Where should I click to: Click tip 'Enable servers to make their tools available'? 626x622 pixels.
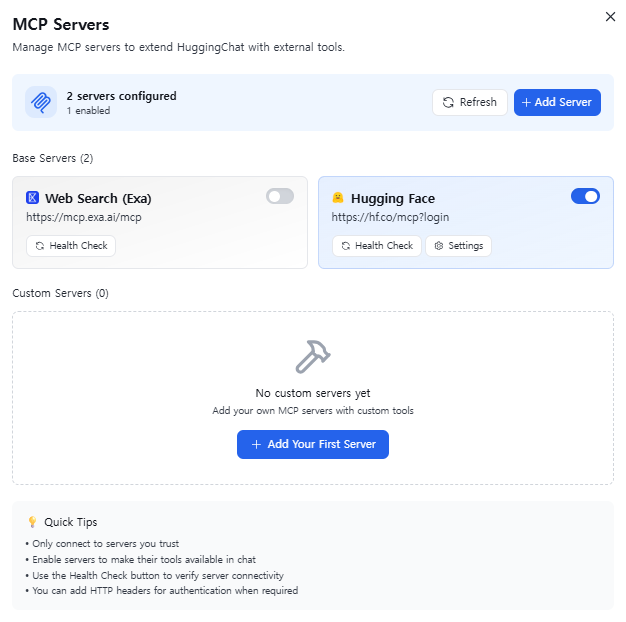coord(144,560)
